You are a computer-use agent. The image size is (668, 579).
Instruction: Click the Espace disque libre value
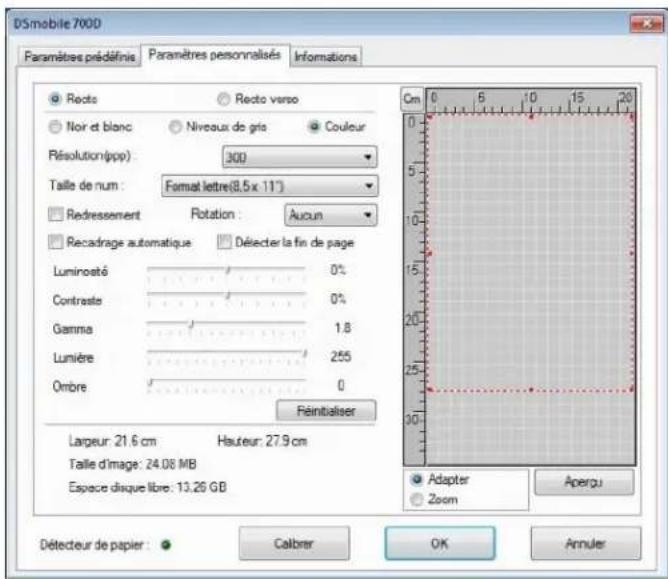201,487
